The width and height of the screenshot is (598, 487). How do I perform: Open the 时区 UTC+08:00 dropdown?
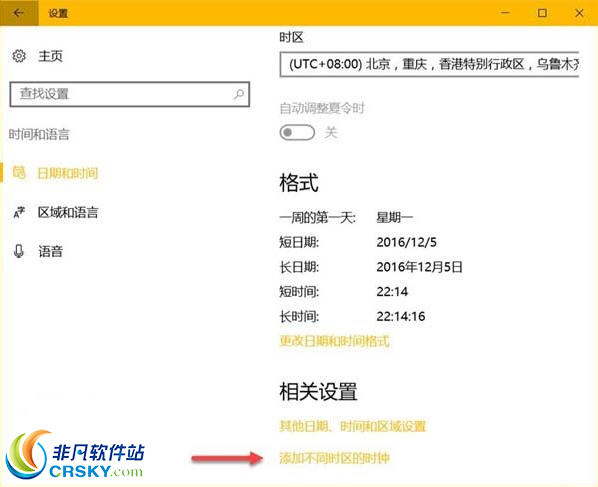429,64
